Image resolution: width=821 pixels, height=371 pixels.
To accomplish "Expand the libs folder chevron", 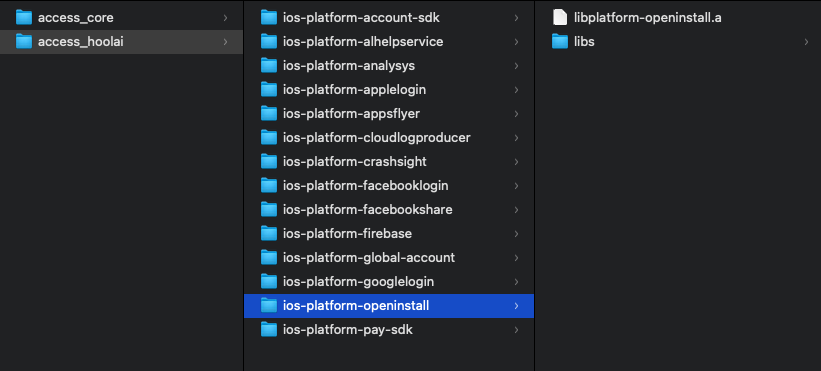I will click(x=806, y=42).
